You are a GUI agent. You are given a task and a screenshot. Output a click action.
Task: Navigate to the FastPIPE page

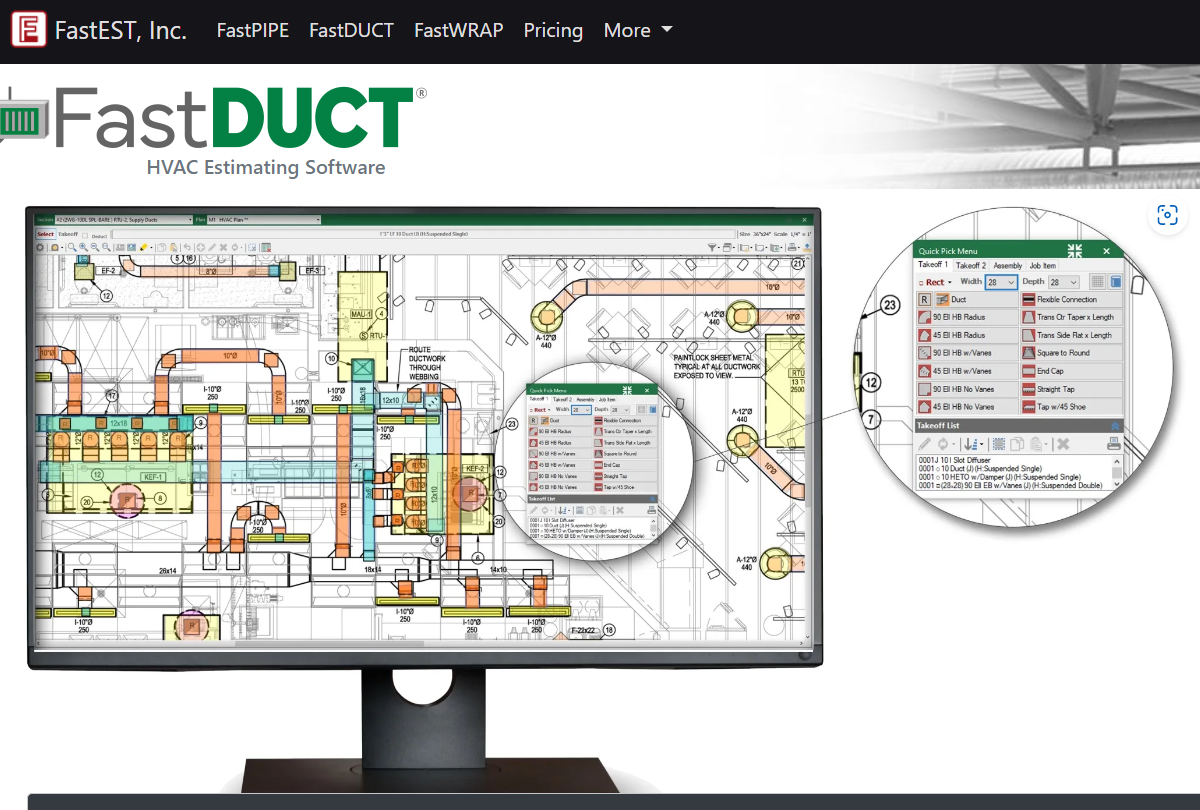(253, 30)
